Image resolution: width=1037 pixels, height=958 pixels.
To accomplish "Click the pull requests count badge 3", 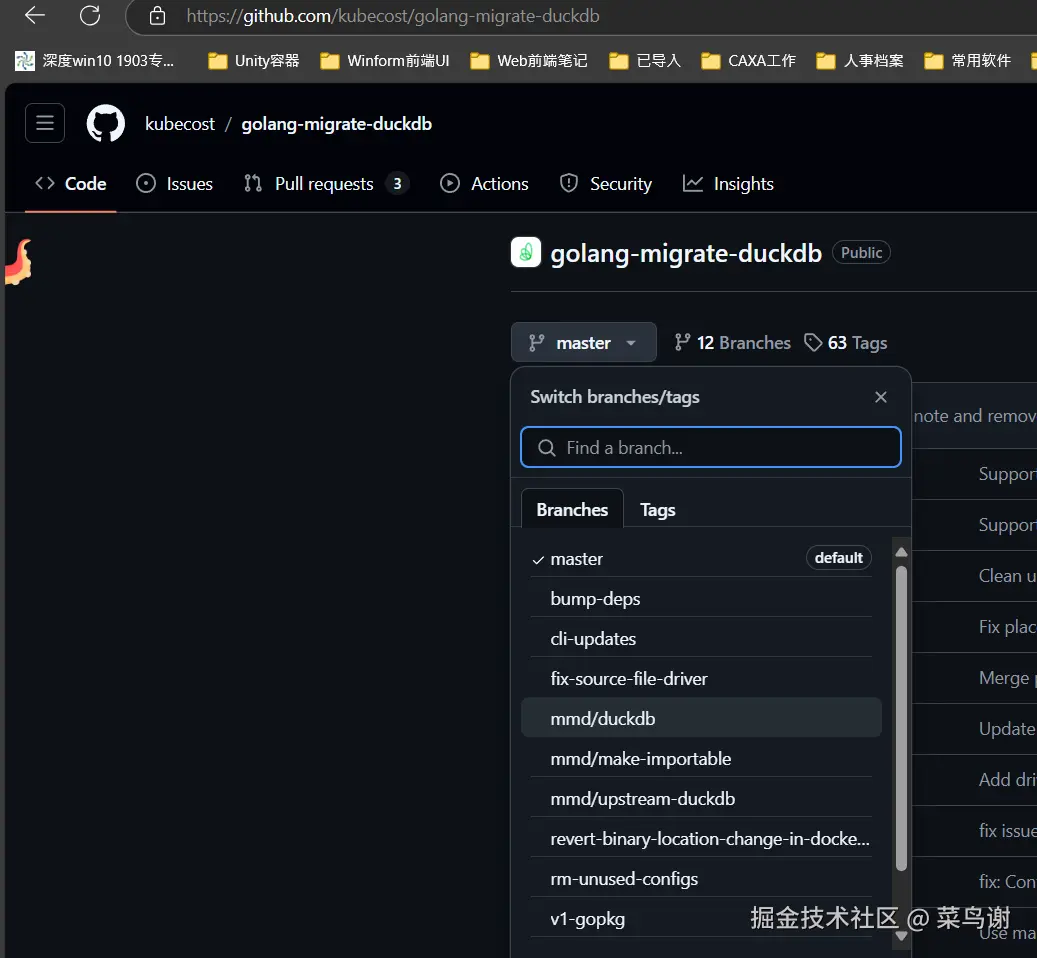I will [x=397, y=184].
